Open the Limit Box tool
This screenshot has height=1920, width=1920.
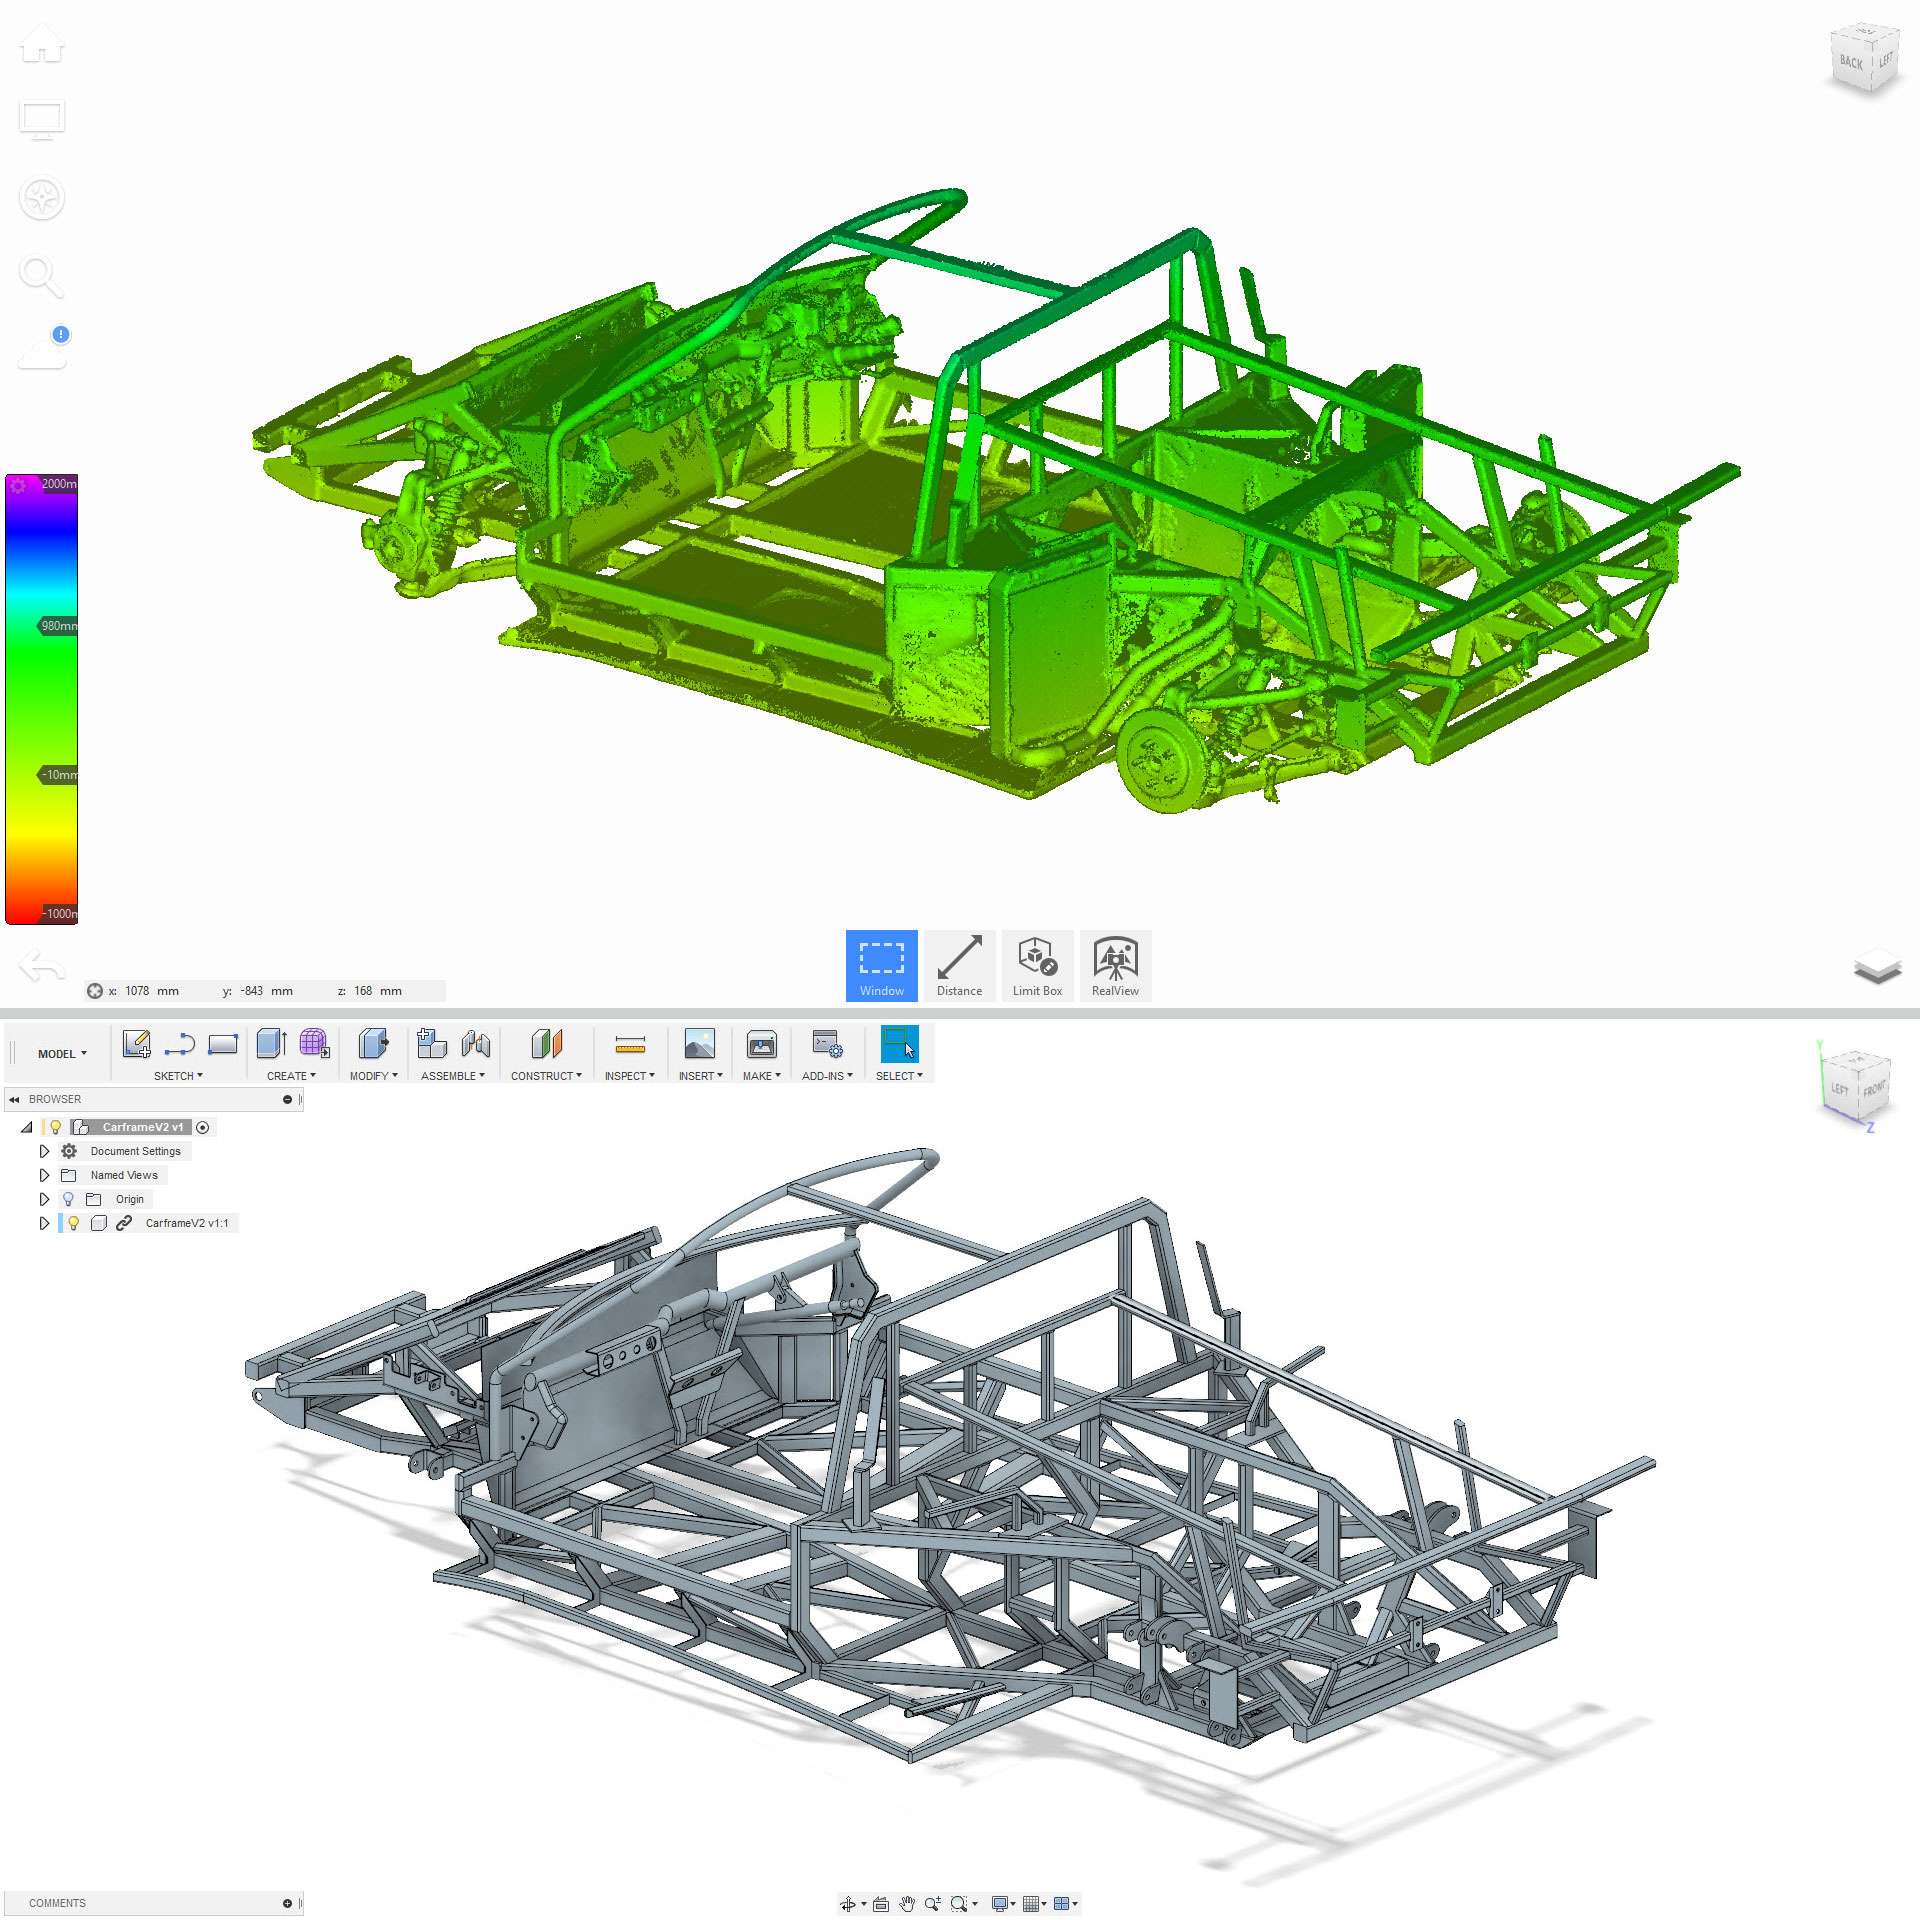click(x=1037, y=965)
